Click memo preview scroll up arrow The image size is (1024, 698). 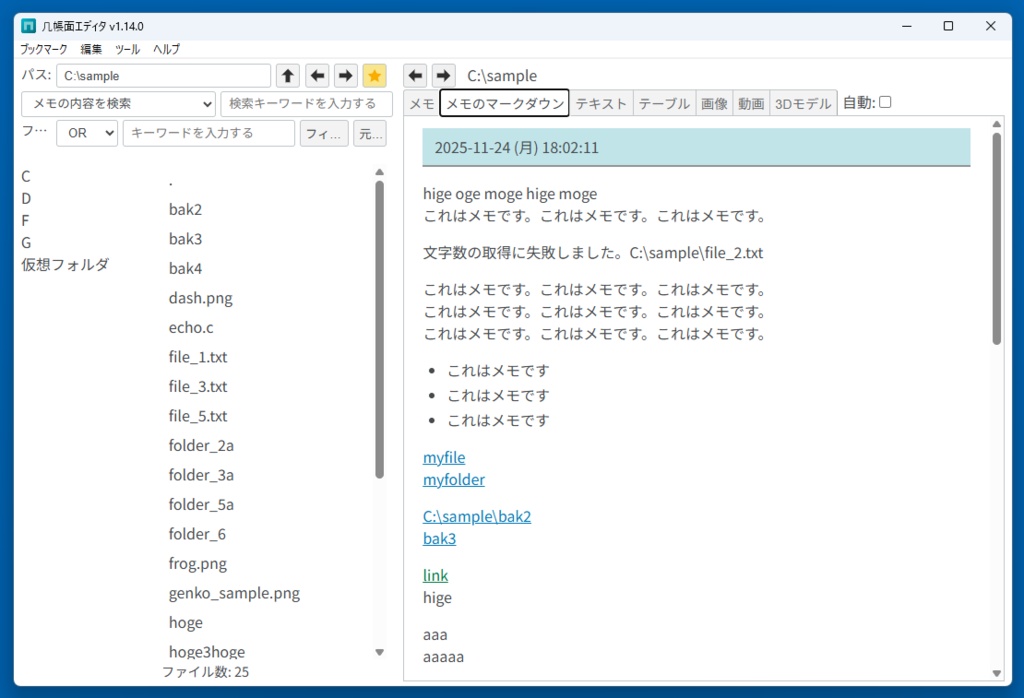click(997, 123)
